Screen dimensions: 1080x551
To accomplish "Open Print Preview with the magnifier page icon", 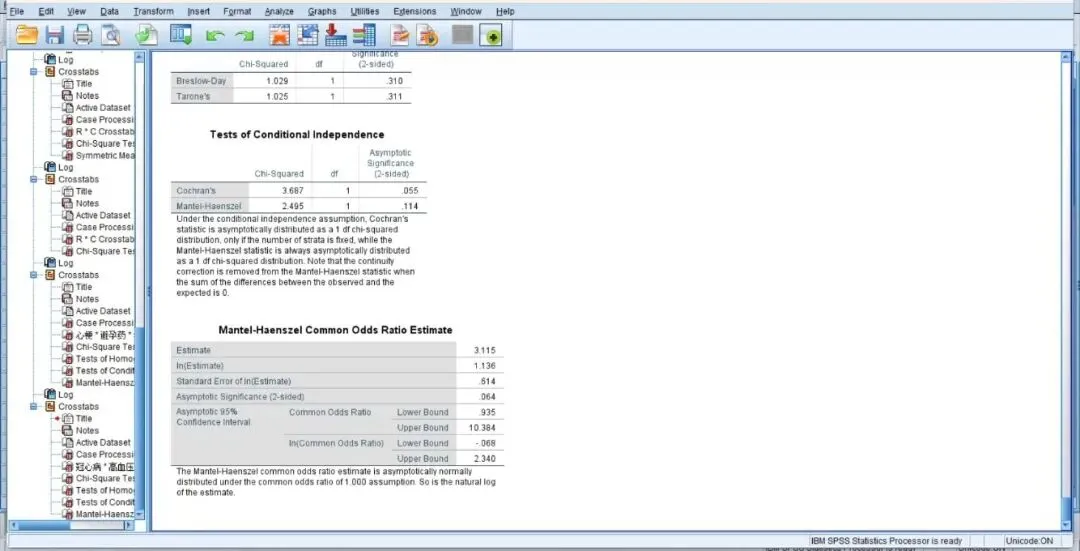I will click(x=110, y=35).
